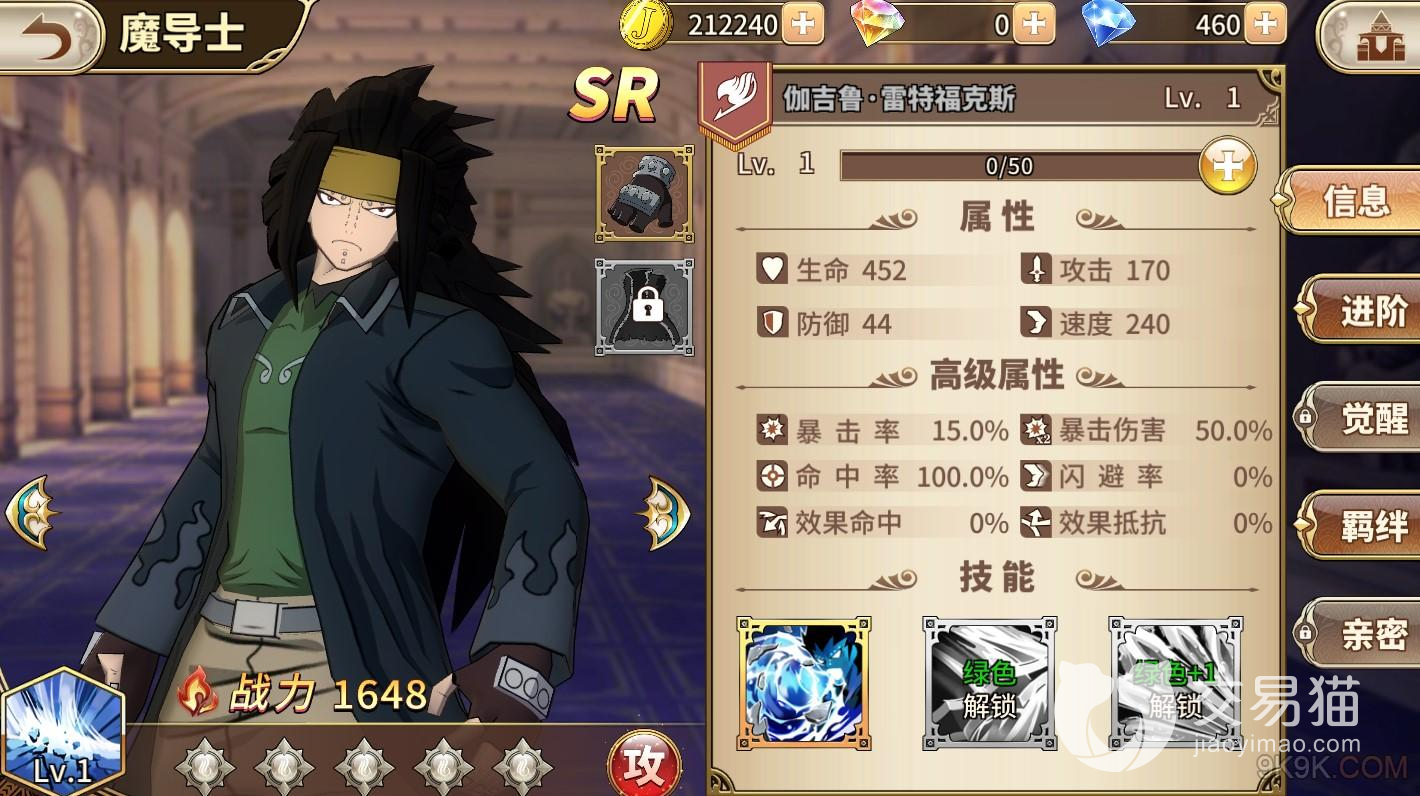Image resolution: width=1420 pixels, height=796 pixels.
Task: Select the equipped gauntlet gear slot
Action: point(645,194)
